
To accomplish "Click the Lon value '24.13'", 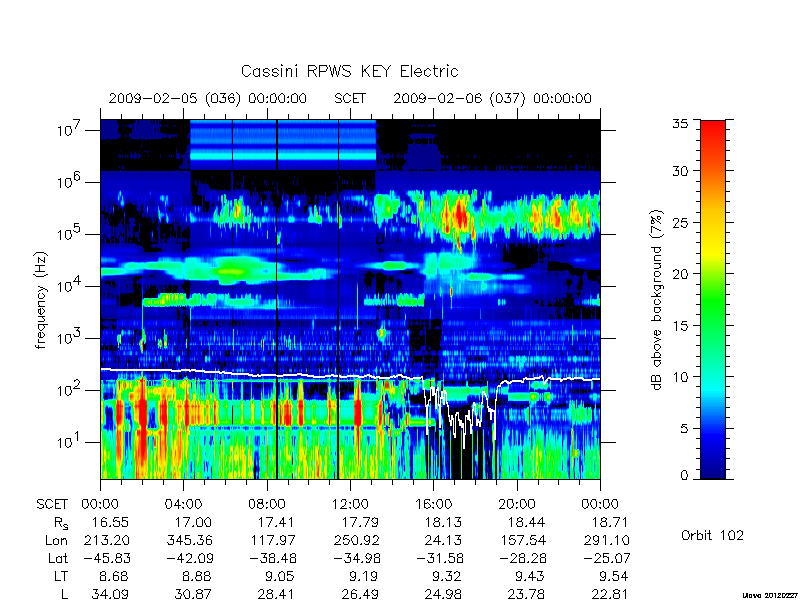I will click(443, 540).
